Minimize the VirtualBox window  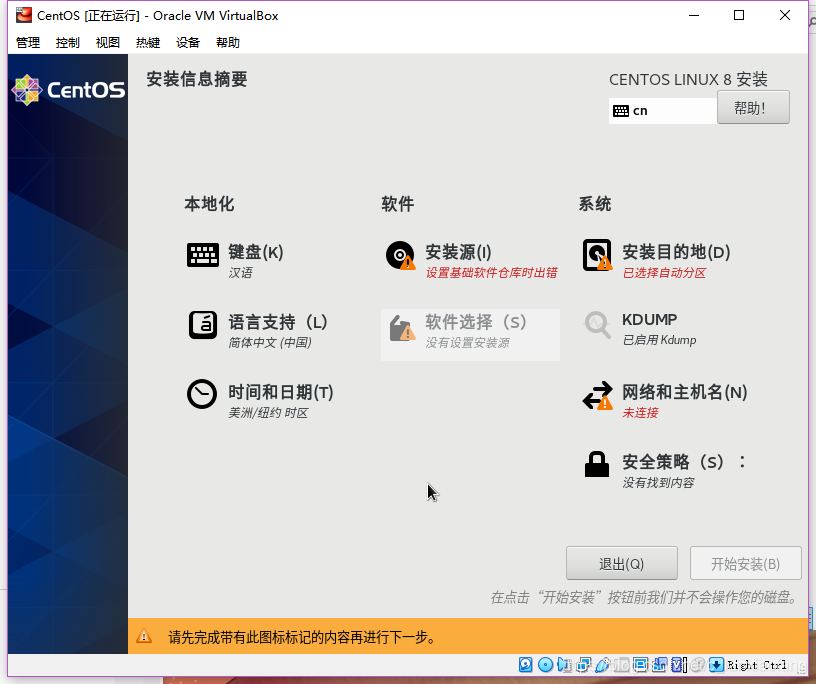694,16
